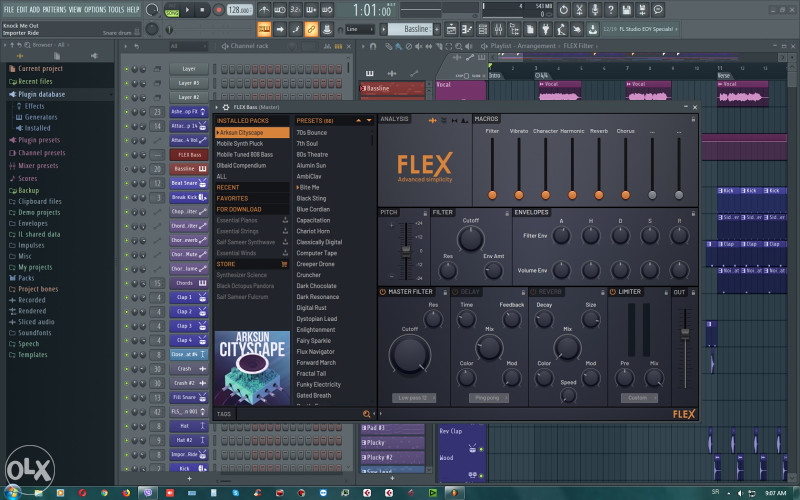Open the Channel rack toolbar icon

pyautogui.click(x=483, y=29)
